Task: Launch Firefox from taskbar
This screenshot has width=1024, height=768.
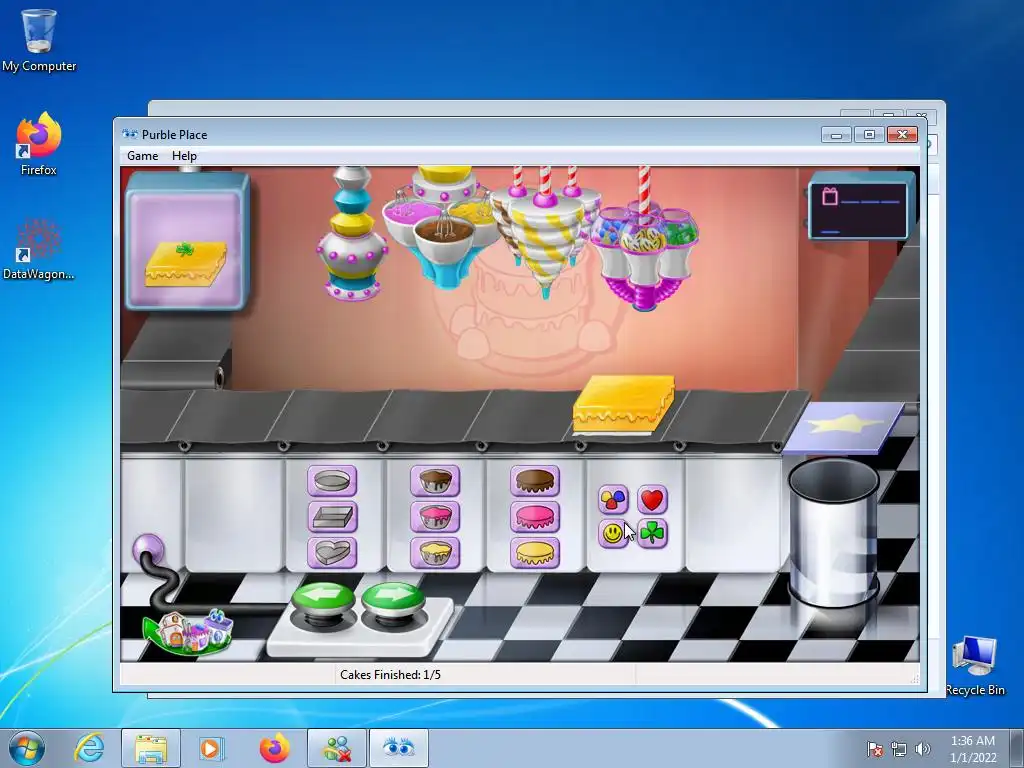Action: [274, 748]
